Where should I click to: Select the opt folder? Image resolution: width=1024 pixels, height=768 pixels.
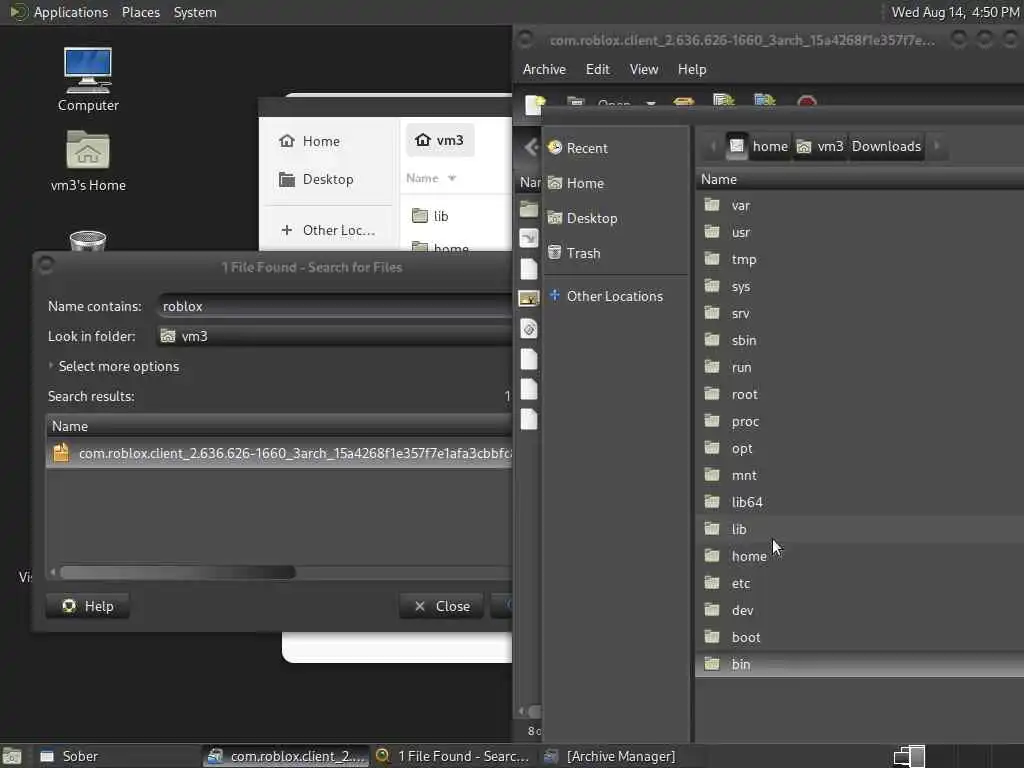pyautogui.click(x=859, y=448)
